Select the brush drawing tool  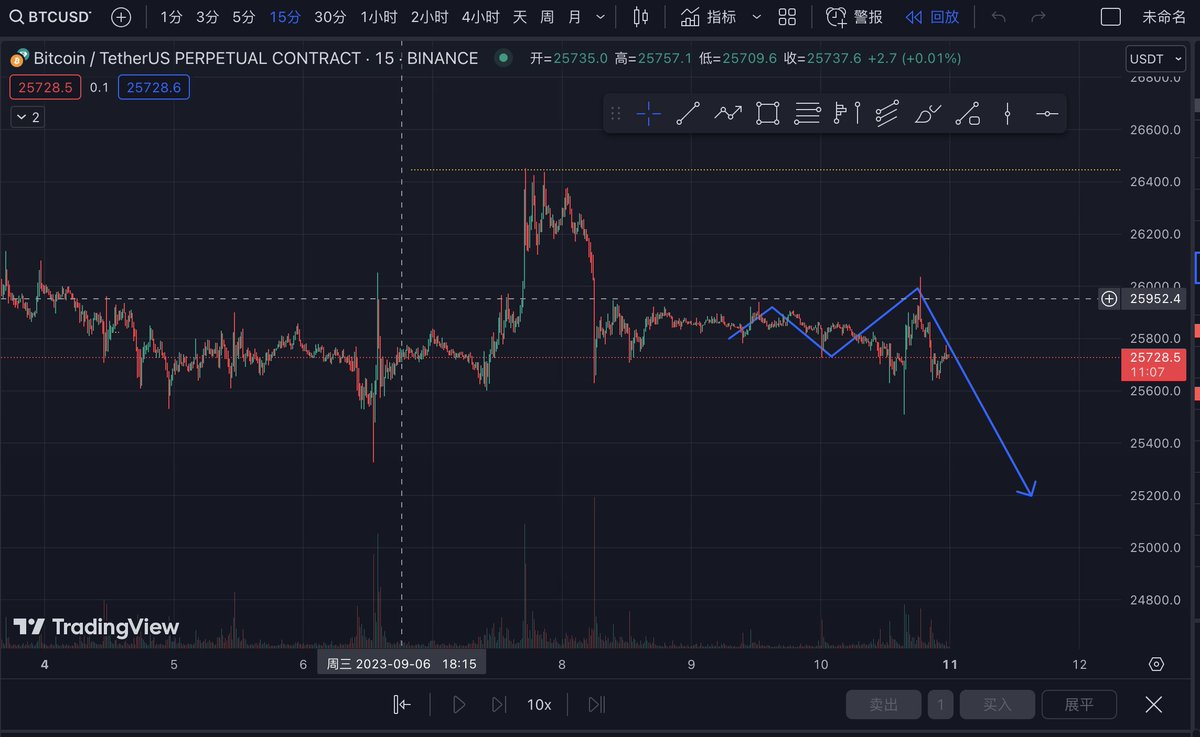coord(927,114)
